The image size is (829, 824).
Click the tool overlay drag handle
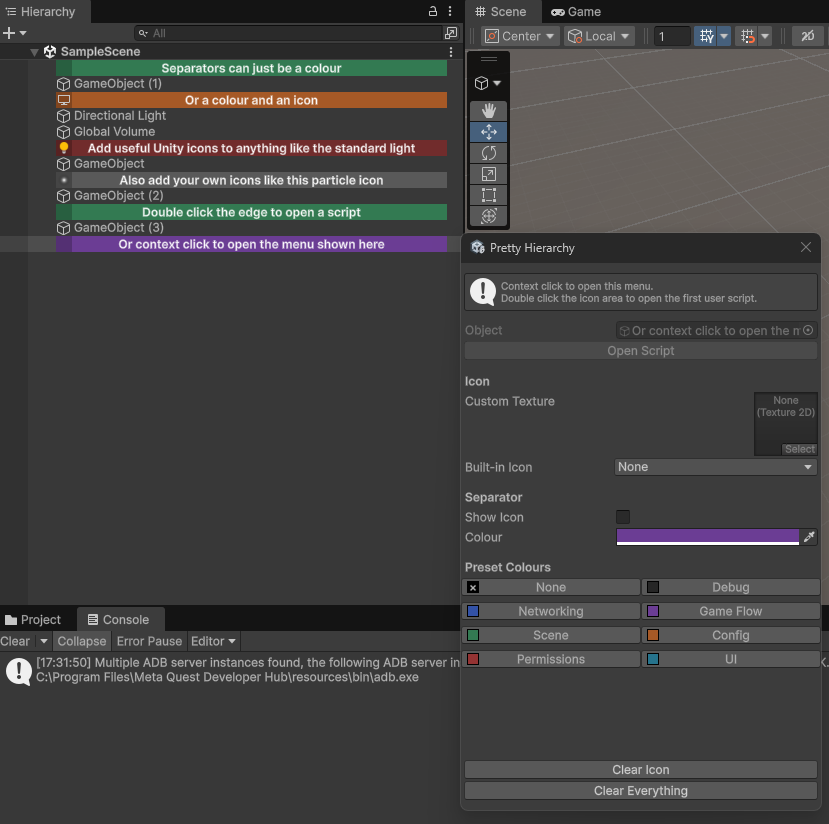coord(489,59)
